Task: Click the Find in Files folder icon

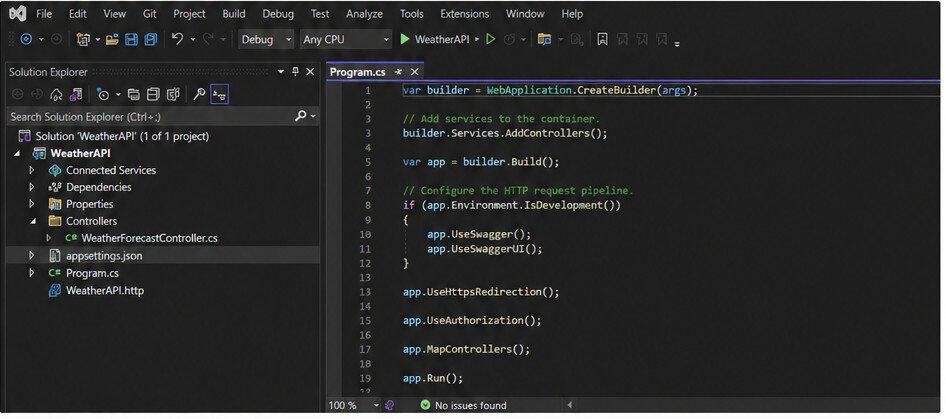Action: click(544, 39)
